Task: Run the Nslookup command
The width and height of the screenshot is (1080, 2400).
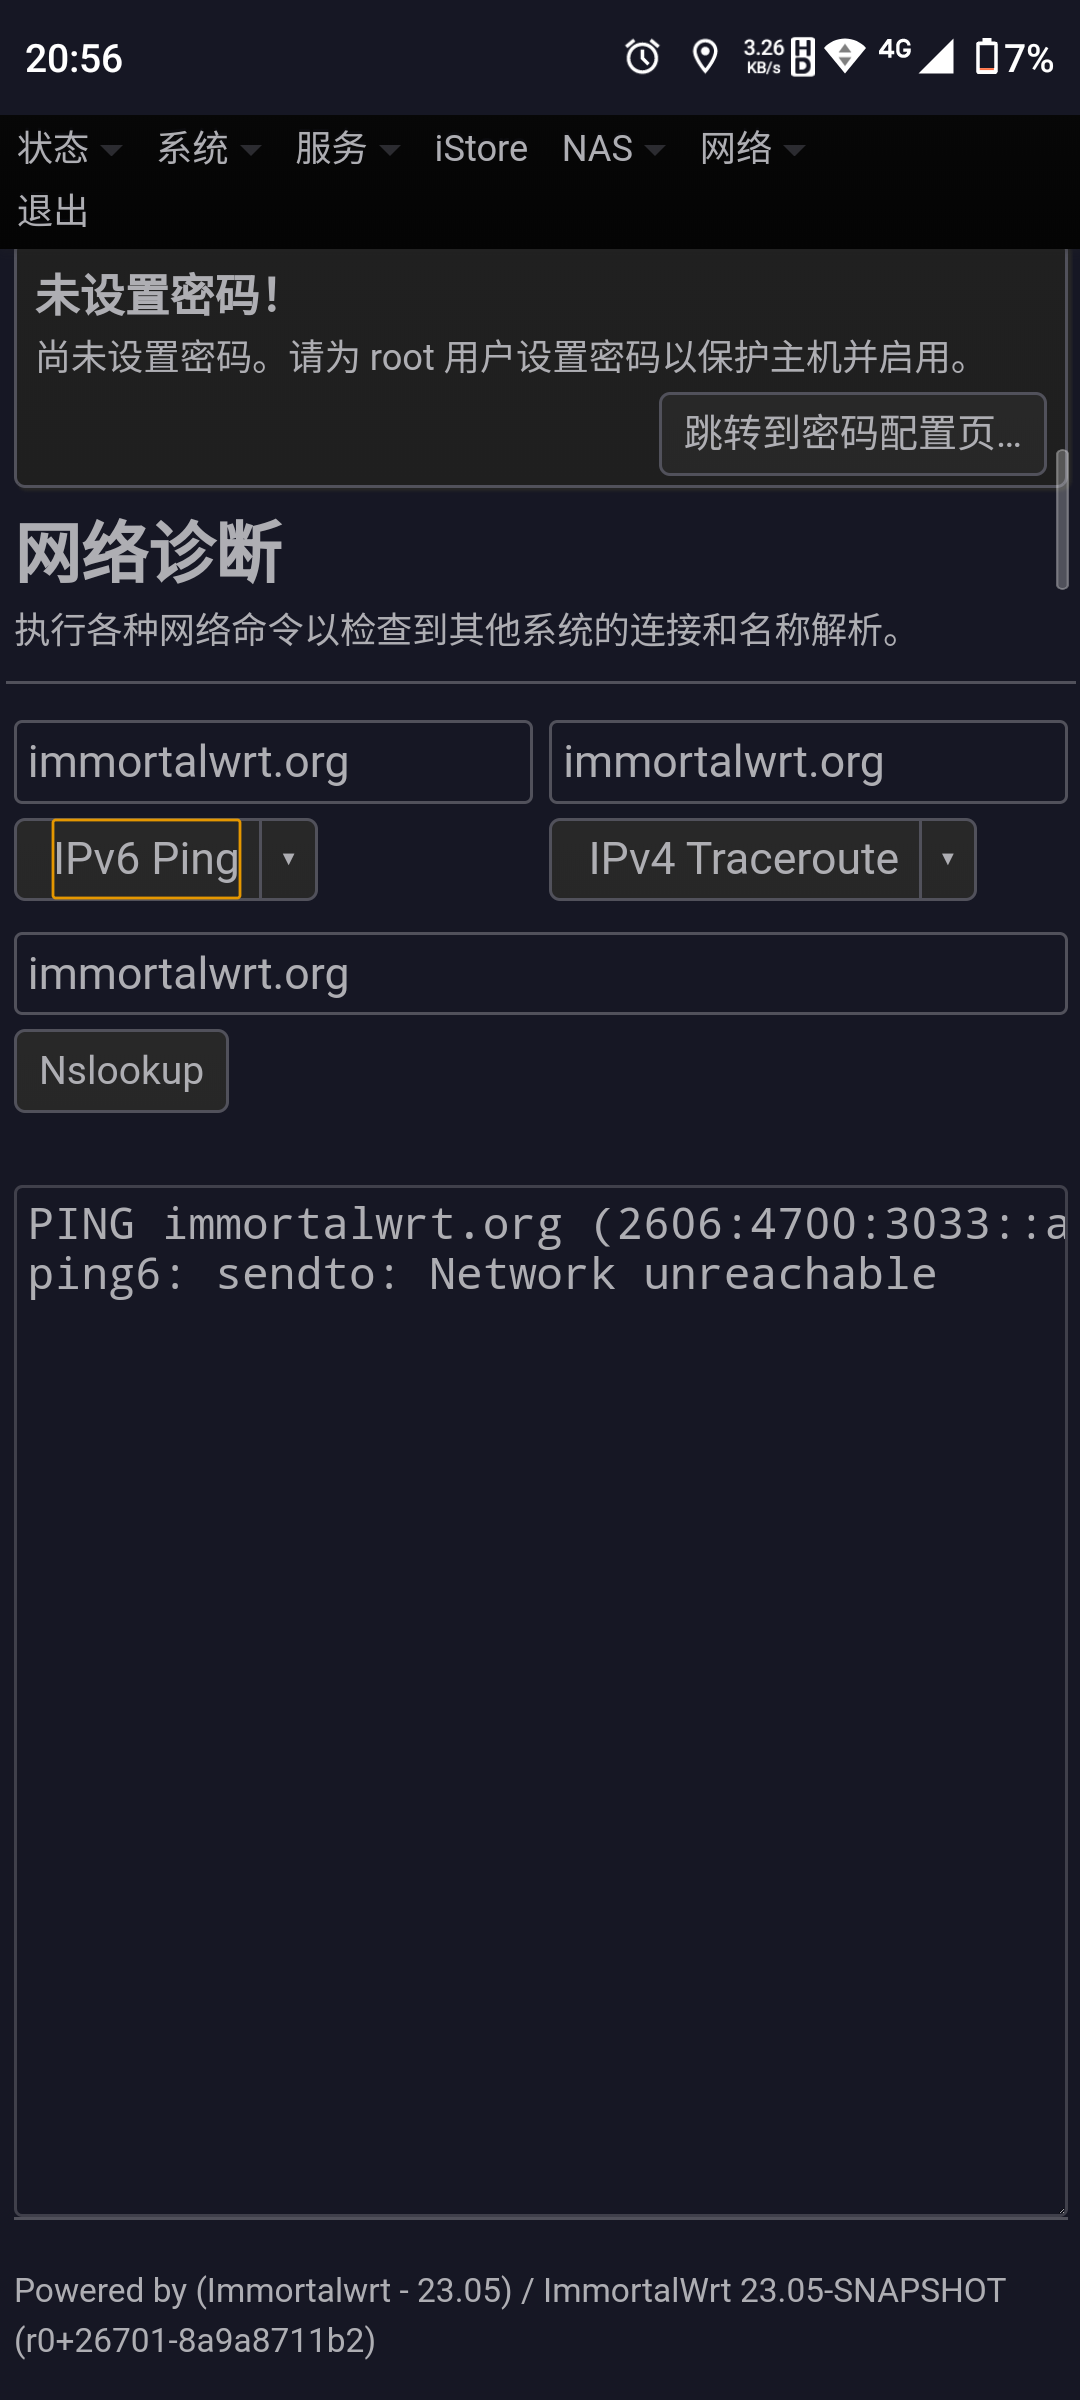Action: [x=121, y=1070]
